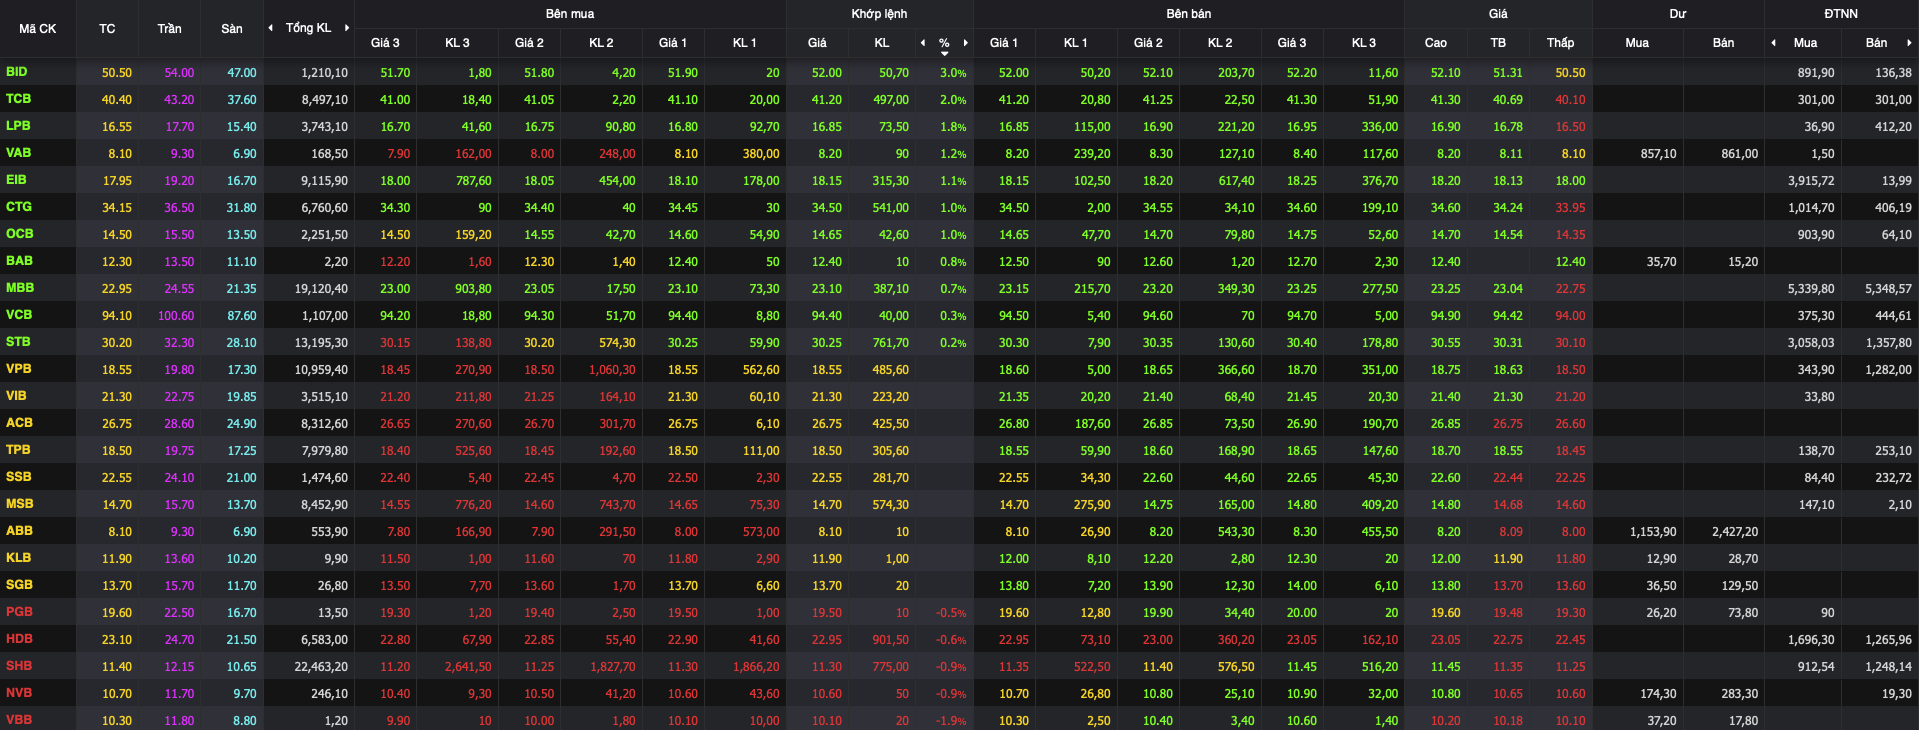This screenshot has height=730, width=1919.
Task: Click KL 1 header under Bên mua
Action: [745, 43]
